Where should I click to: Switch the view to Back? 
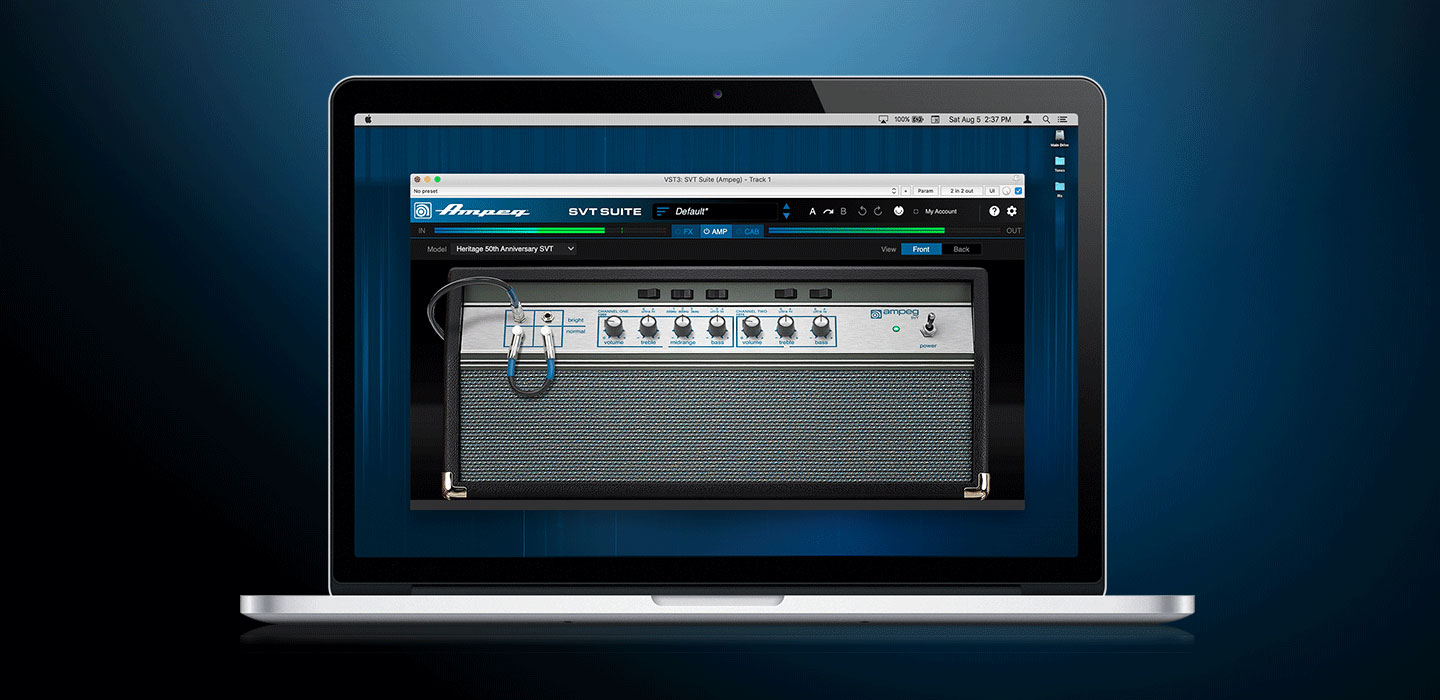pyautogui.click(x=961, y=249)
